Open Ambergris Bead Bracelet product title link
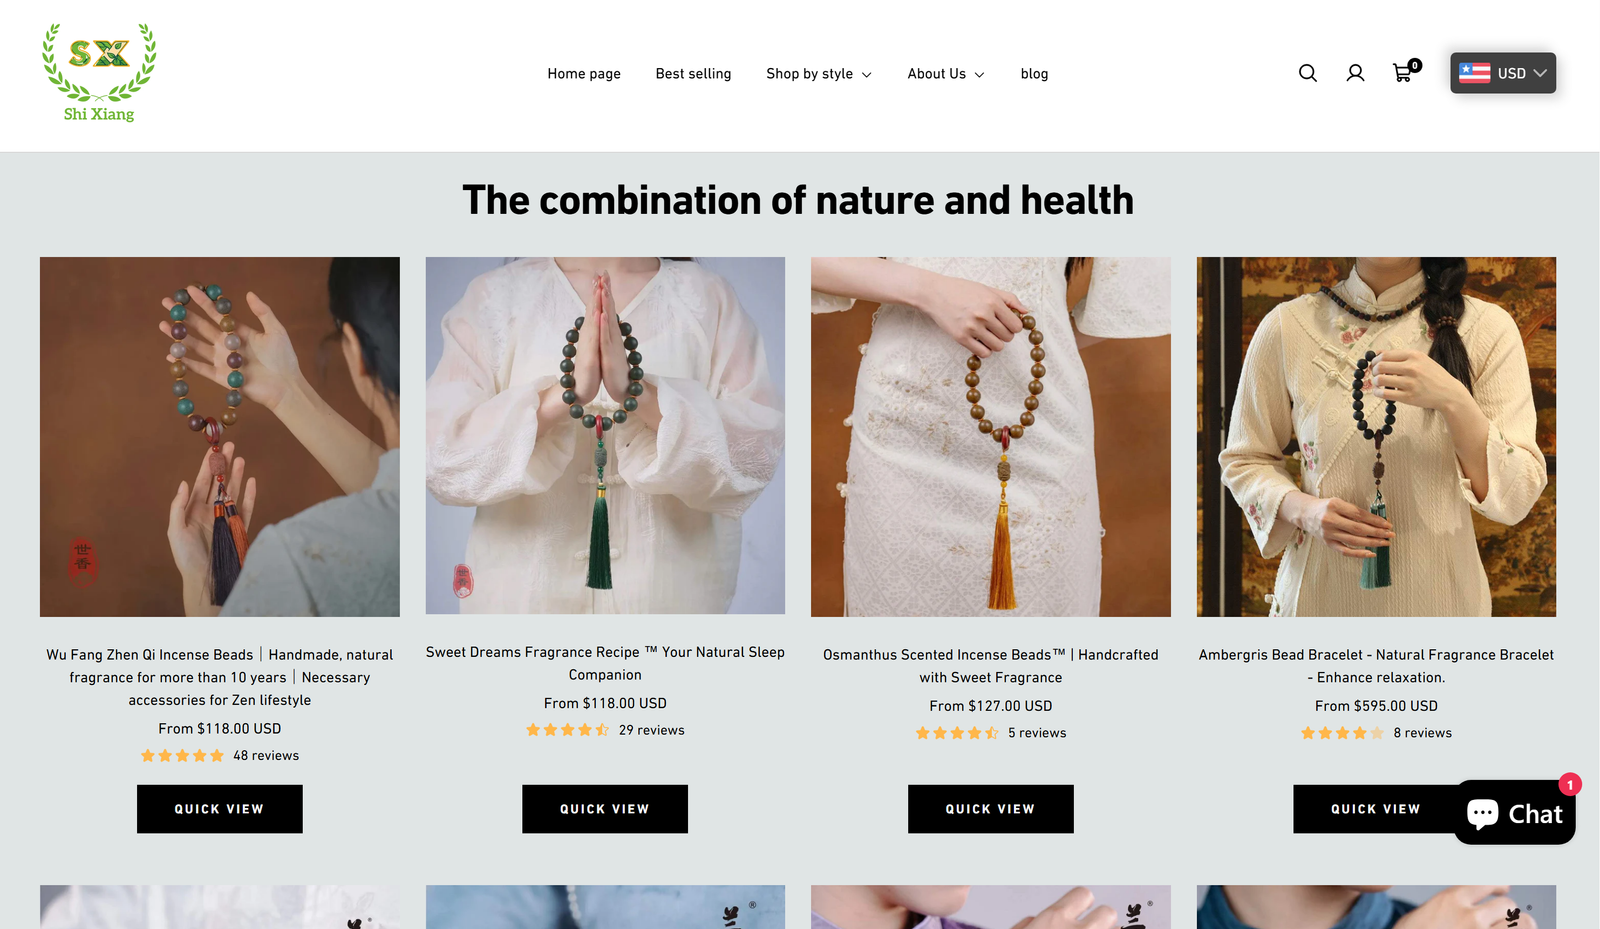 pos(1376,666)
